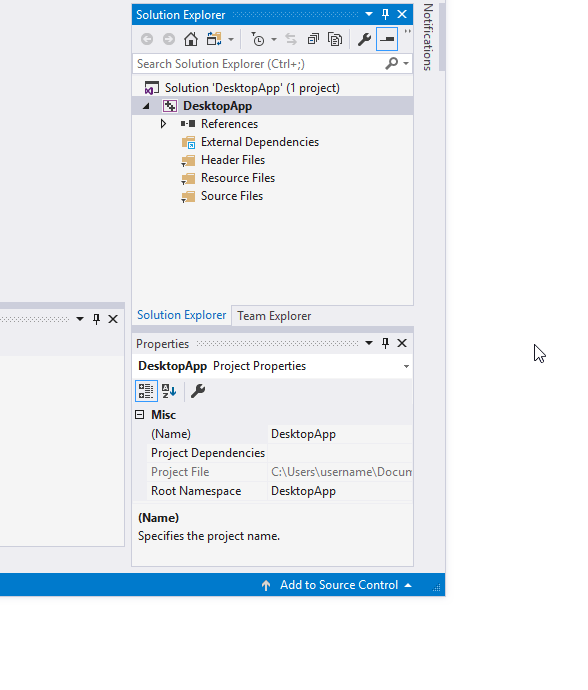
Task: Switch Properties to Categorized view
Action: 146,391
